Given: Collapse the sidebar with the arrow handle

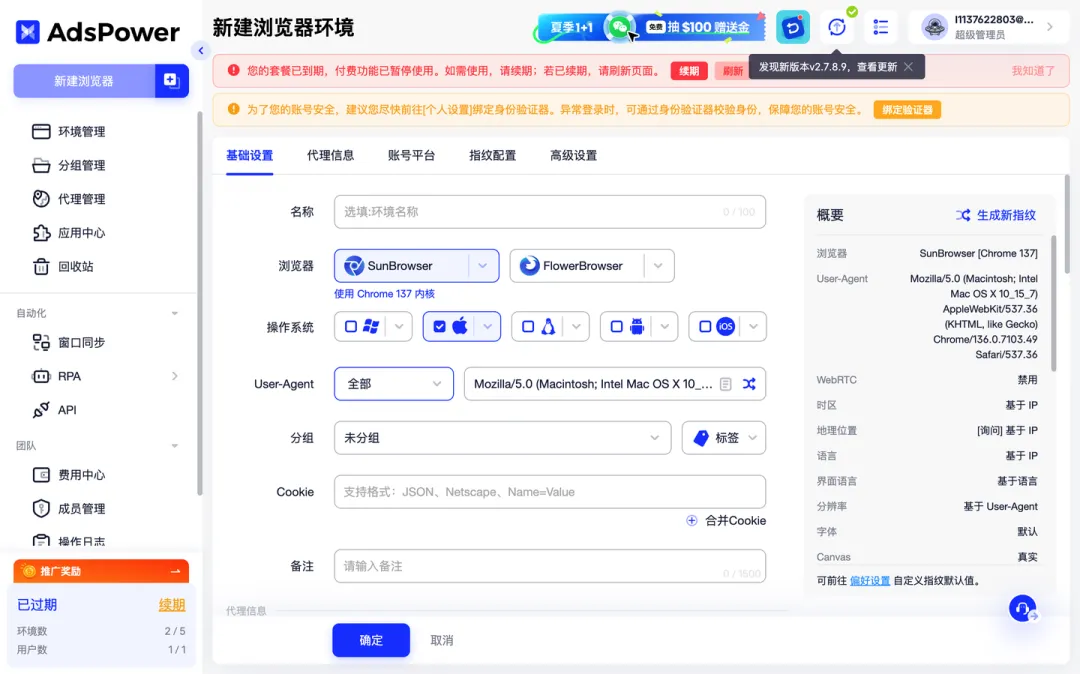Looking at the screenshot, I should coord(201,51).
